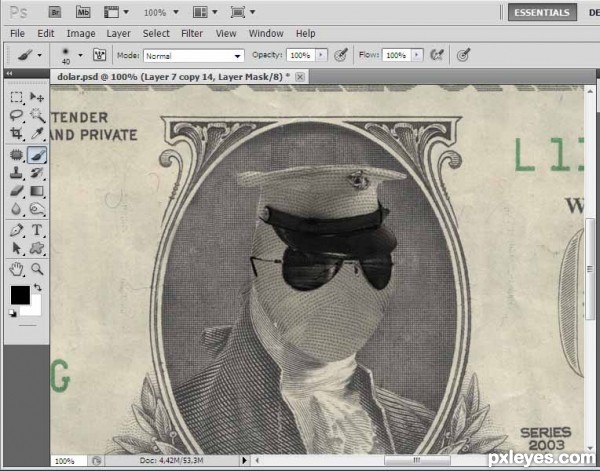Screen dimensions: 600x471
Task: Open Mini Bridge with Mb icon
Action: point(83,12)
